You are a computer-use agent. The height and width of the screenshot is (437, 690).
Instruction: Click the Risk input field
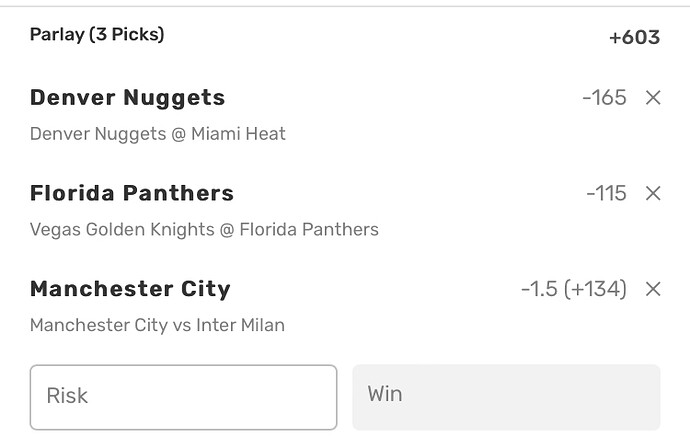(183, 396)
